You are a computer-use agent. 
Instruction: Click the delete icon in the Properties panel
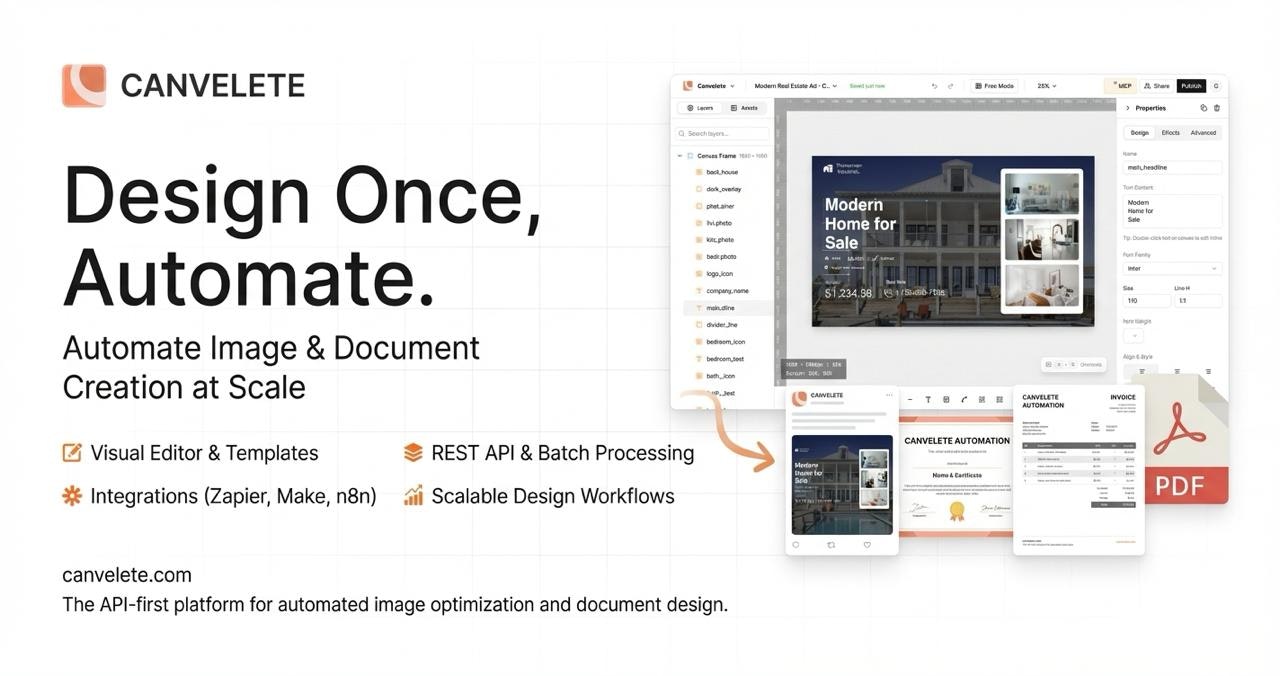tap(1217, 107)
